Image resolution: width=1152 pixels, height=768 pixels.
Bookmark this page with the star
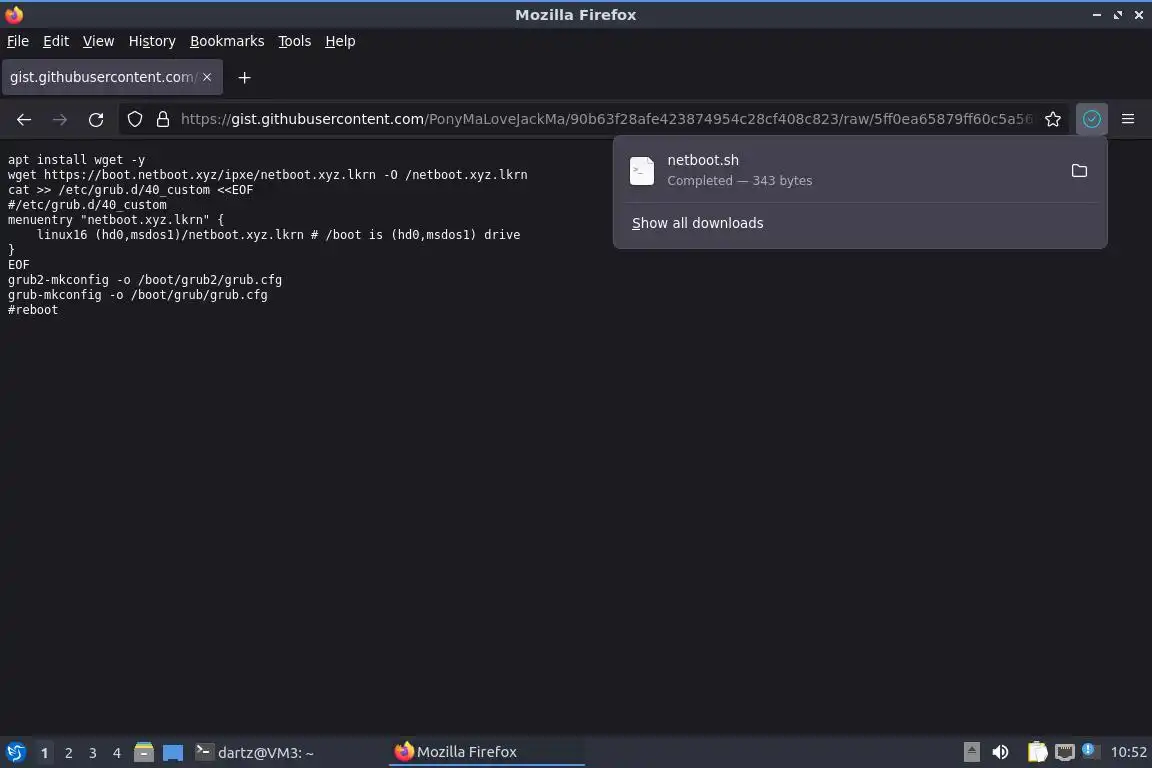coord(1053,119)
